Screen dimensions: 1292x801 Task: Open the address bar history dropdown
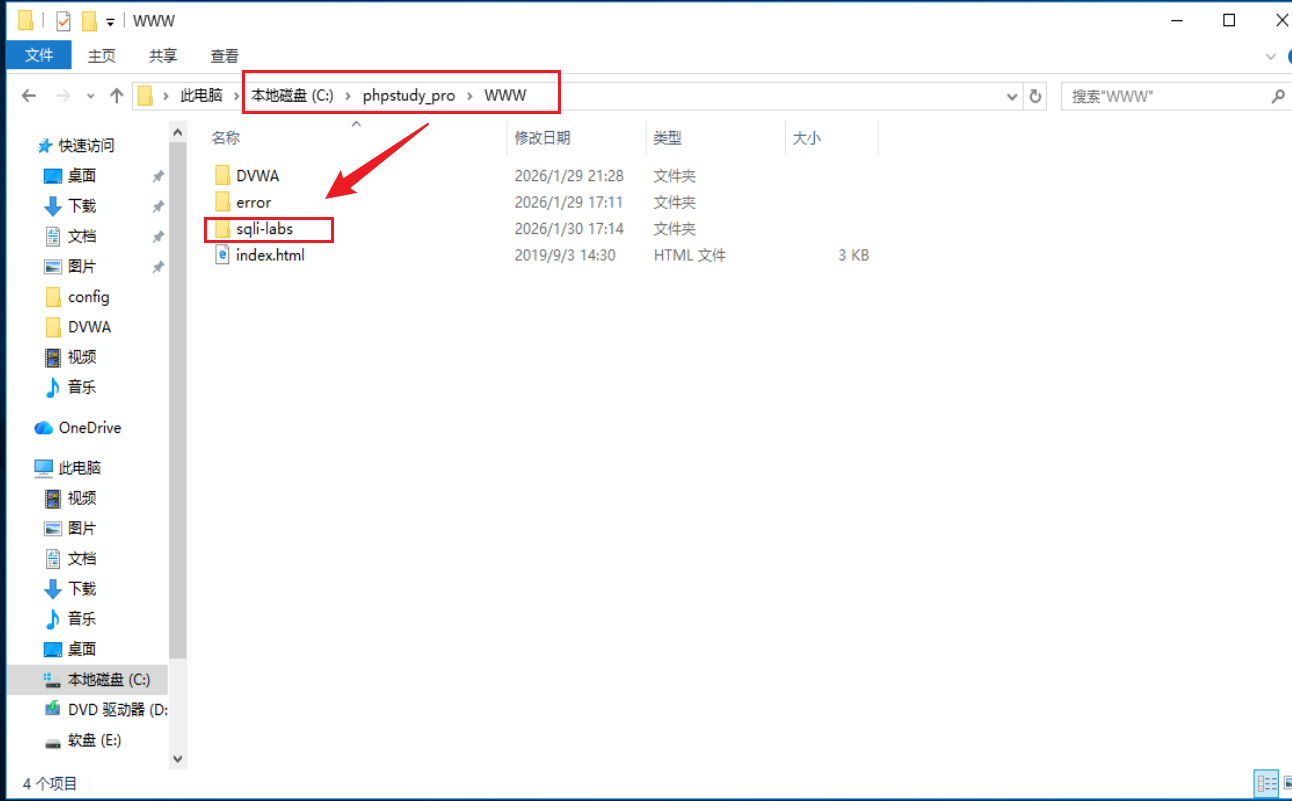coord(1012,96)
